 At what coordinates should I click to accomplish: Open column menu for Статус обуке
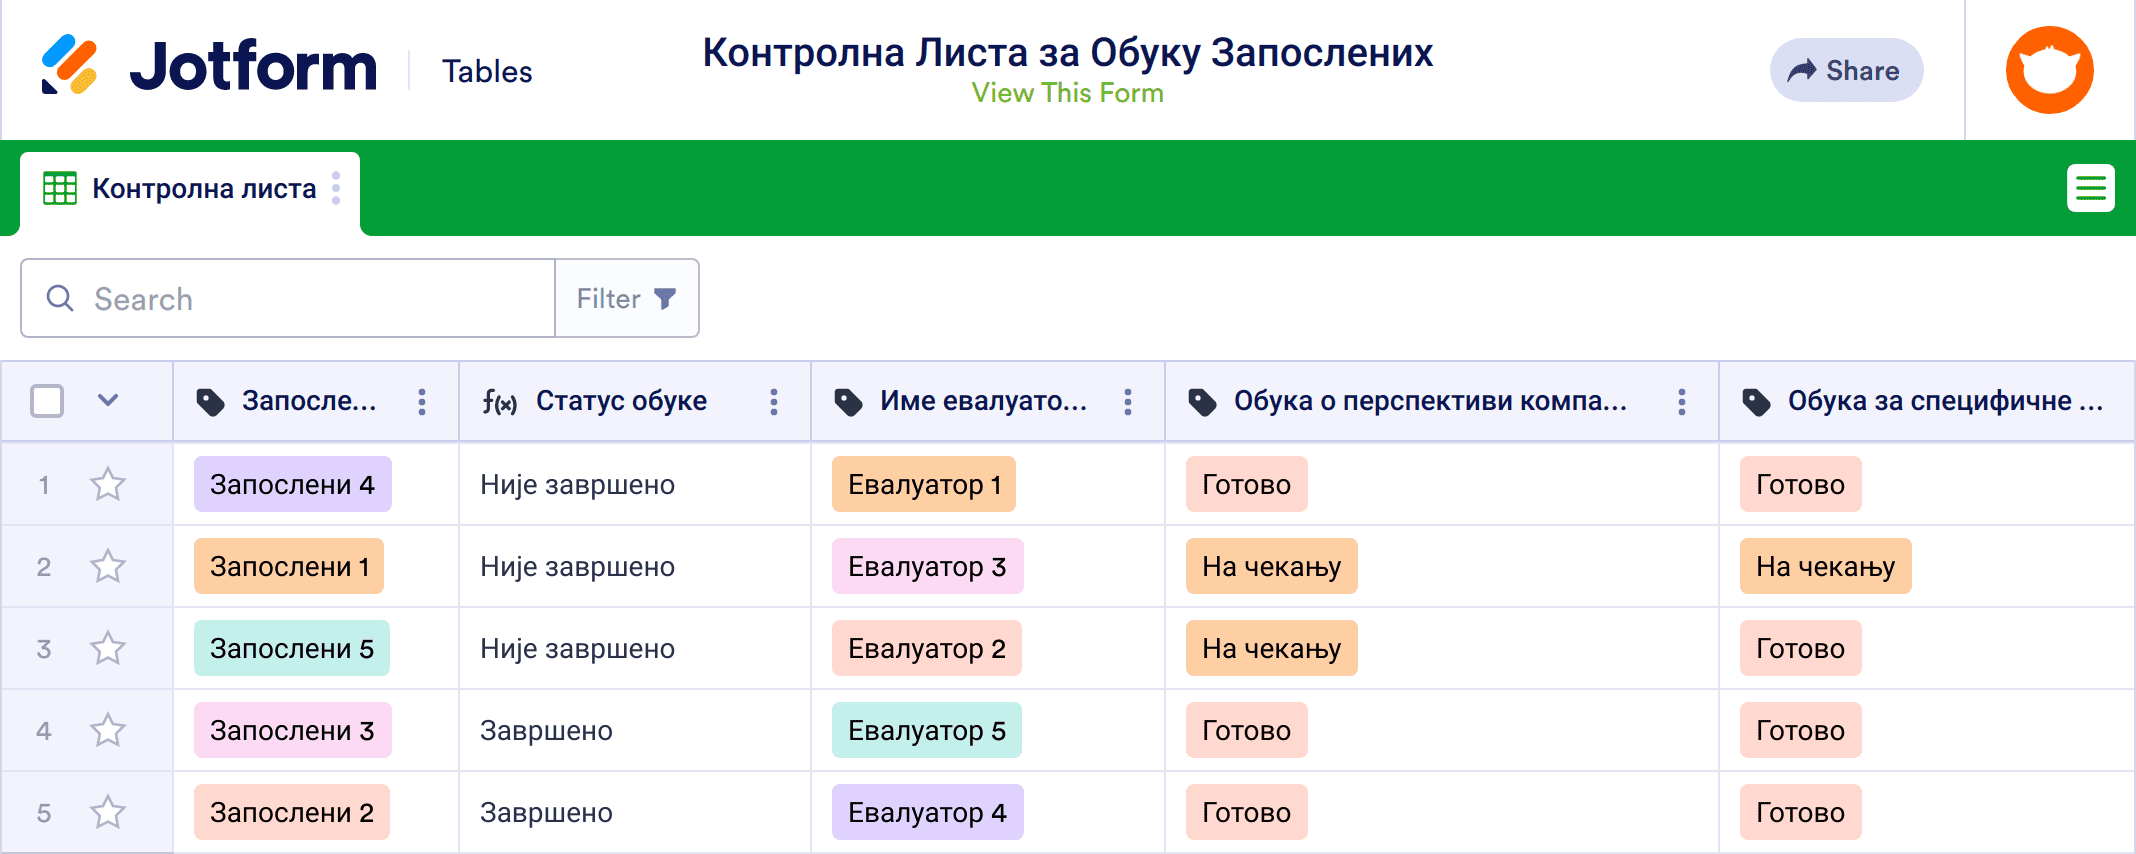click(x=774, y=402)
